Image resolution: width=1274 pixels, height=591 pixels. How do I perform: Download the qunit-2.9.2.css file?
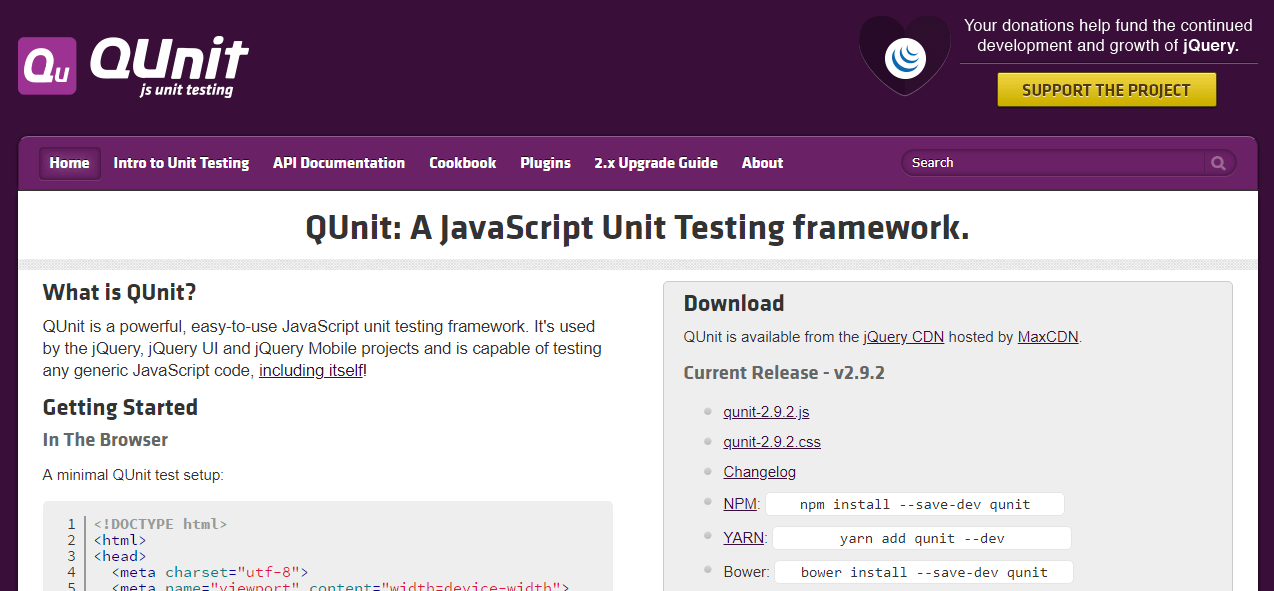click(x=772, y=441)
